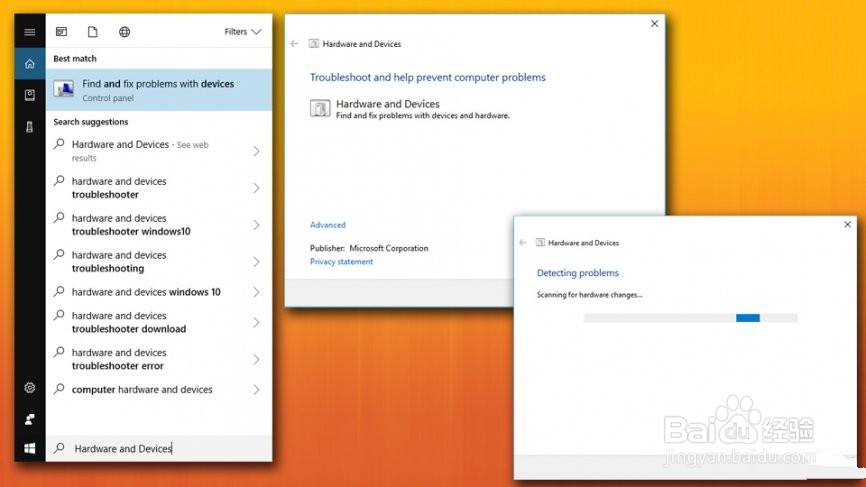Click the Windows Start button
The height and width of the screenshot is (487, 866).
[x=30, y=448]
